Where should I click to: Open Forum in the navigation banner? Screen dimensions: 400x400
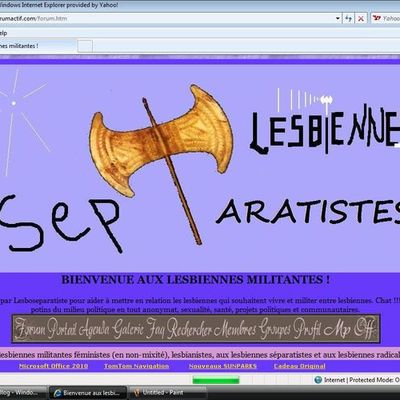30,328
